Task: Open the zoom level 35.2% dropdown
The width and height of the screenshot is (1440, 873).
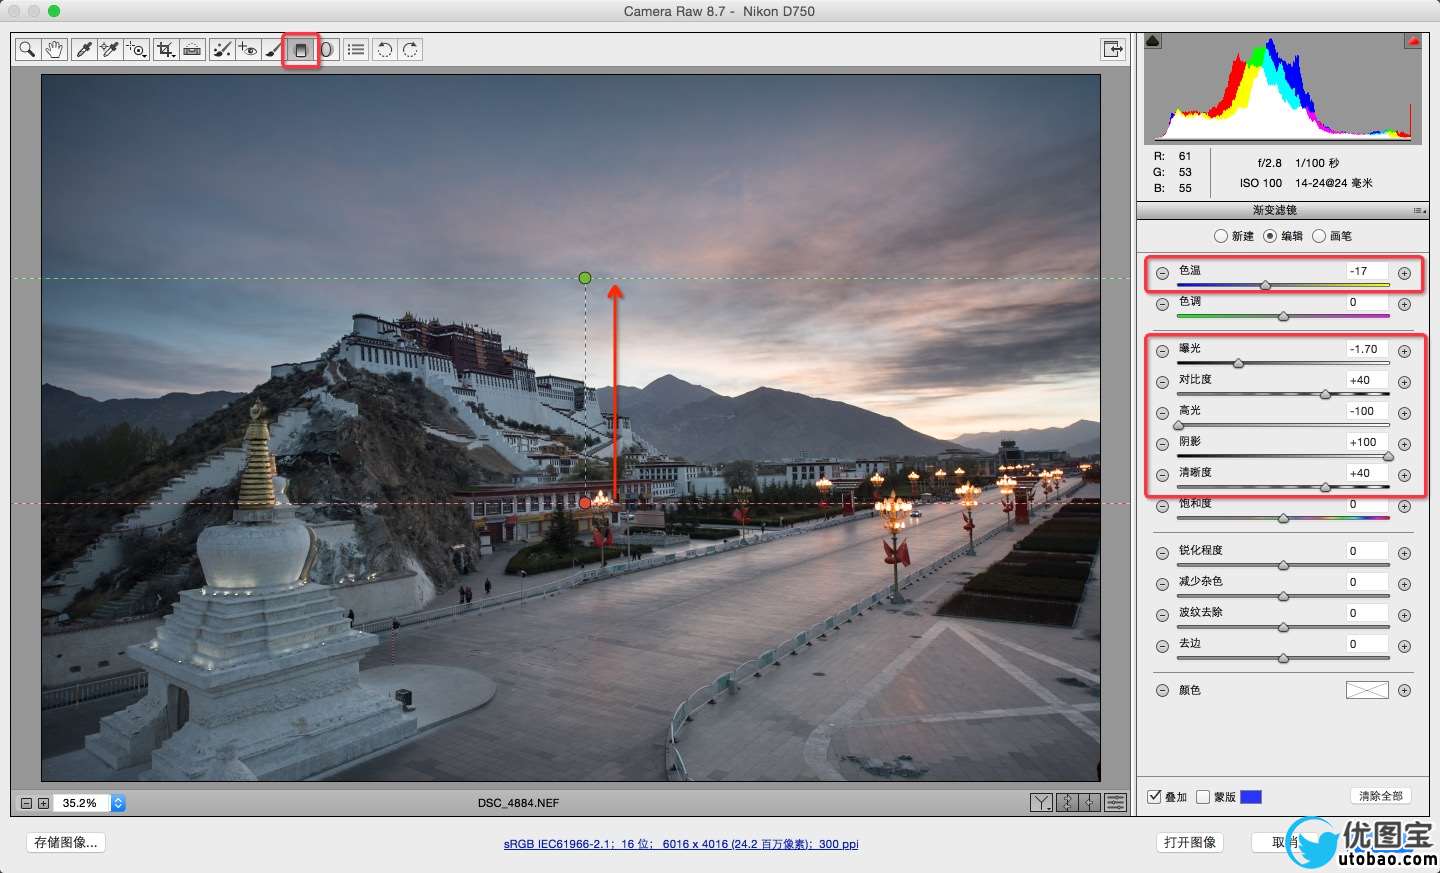Action: (x=118, y=803)
